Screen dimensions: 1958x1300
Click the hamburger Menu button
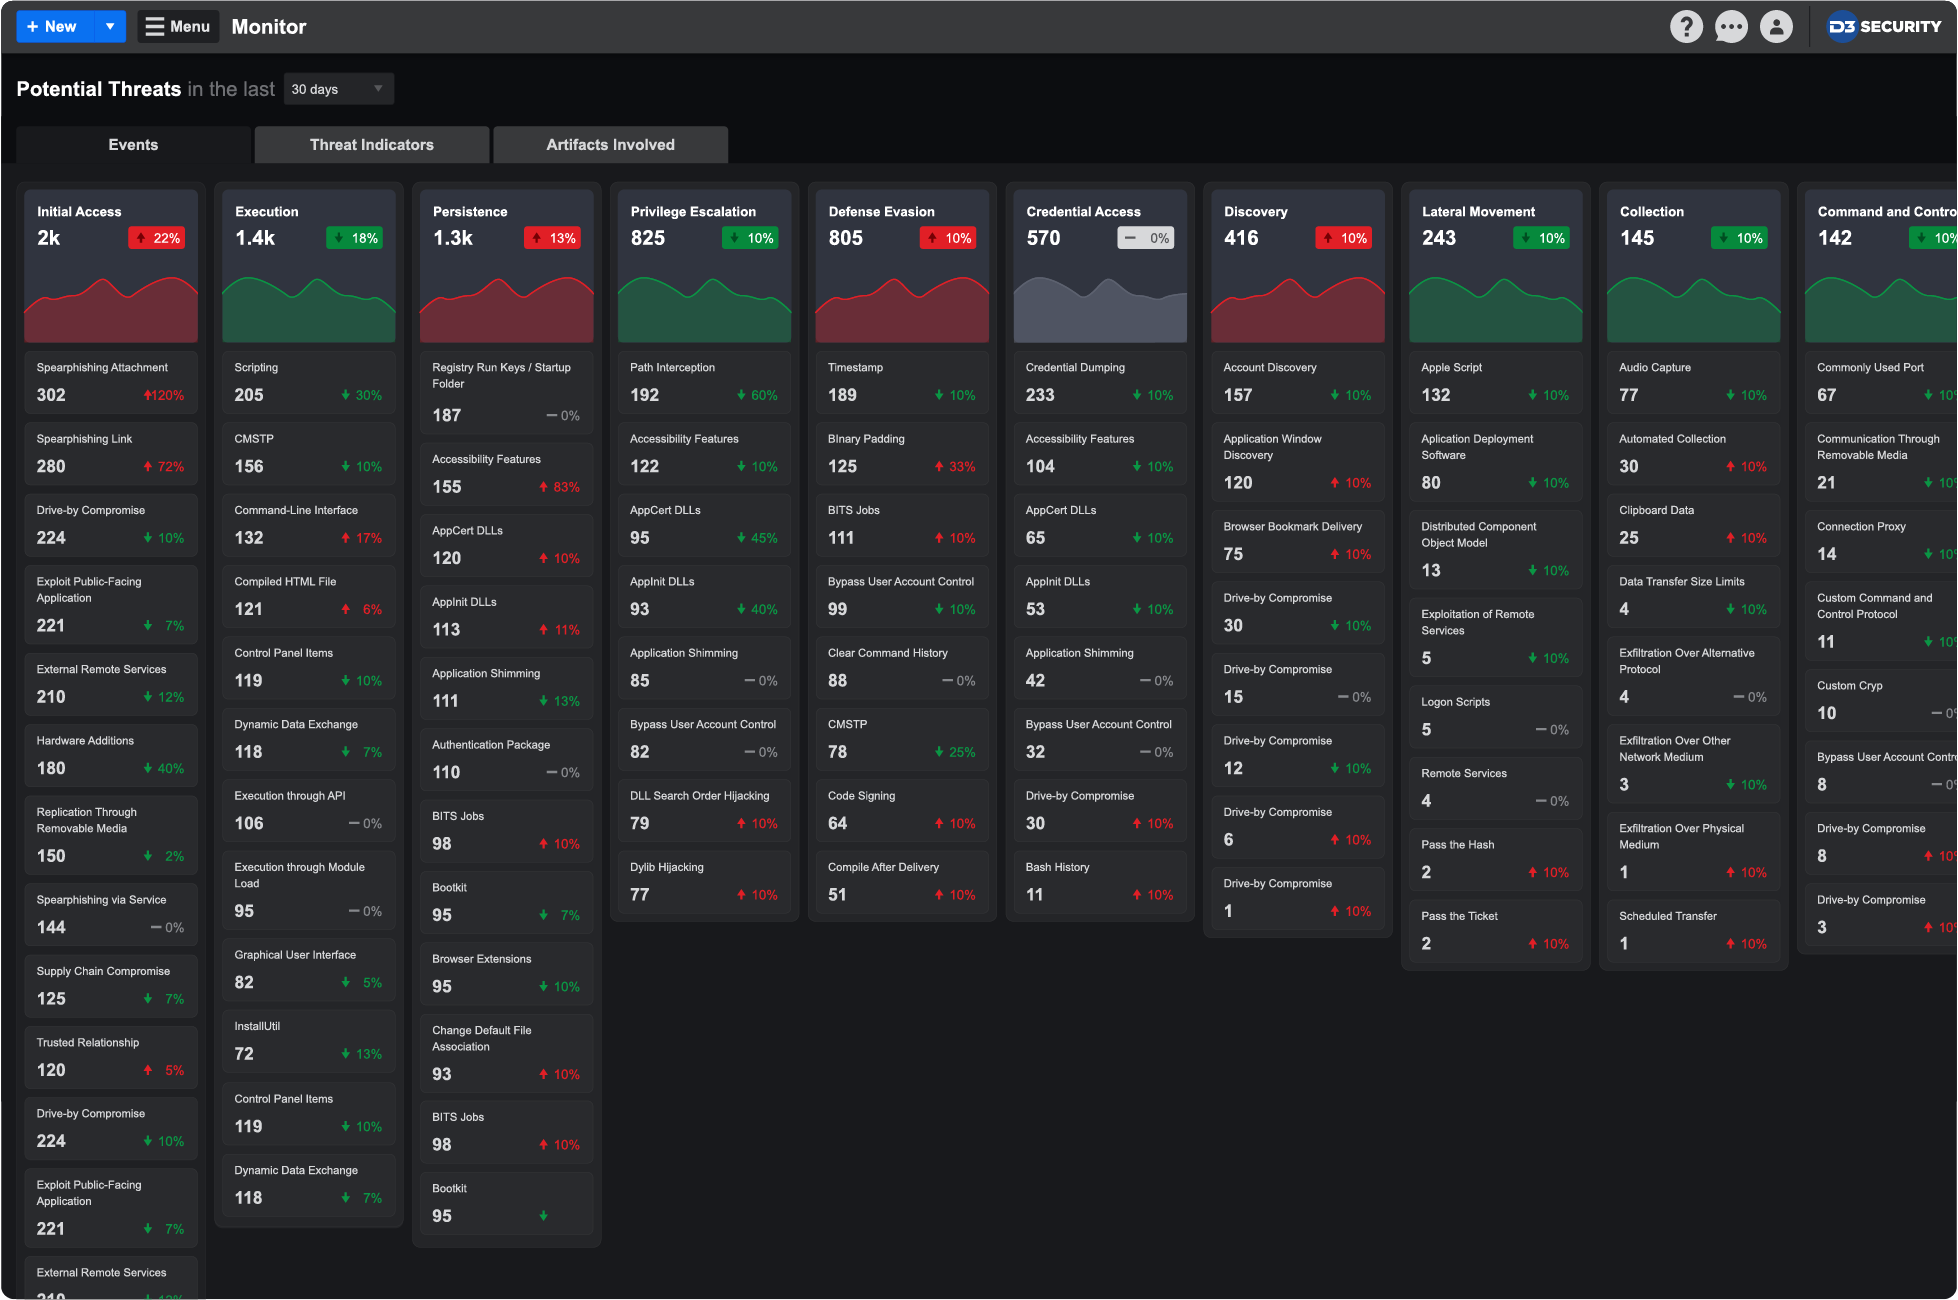point(178,27)
